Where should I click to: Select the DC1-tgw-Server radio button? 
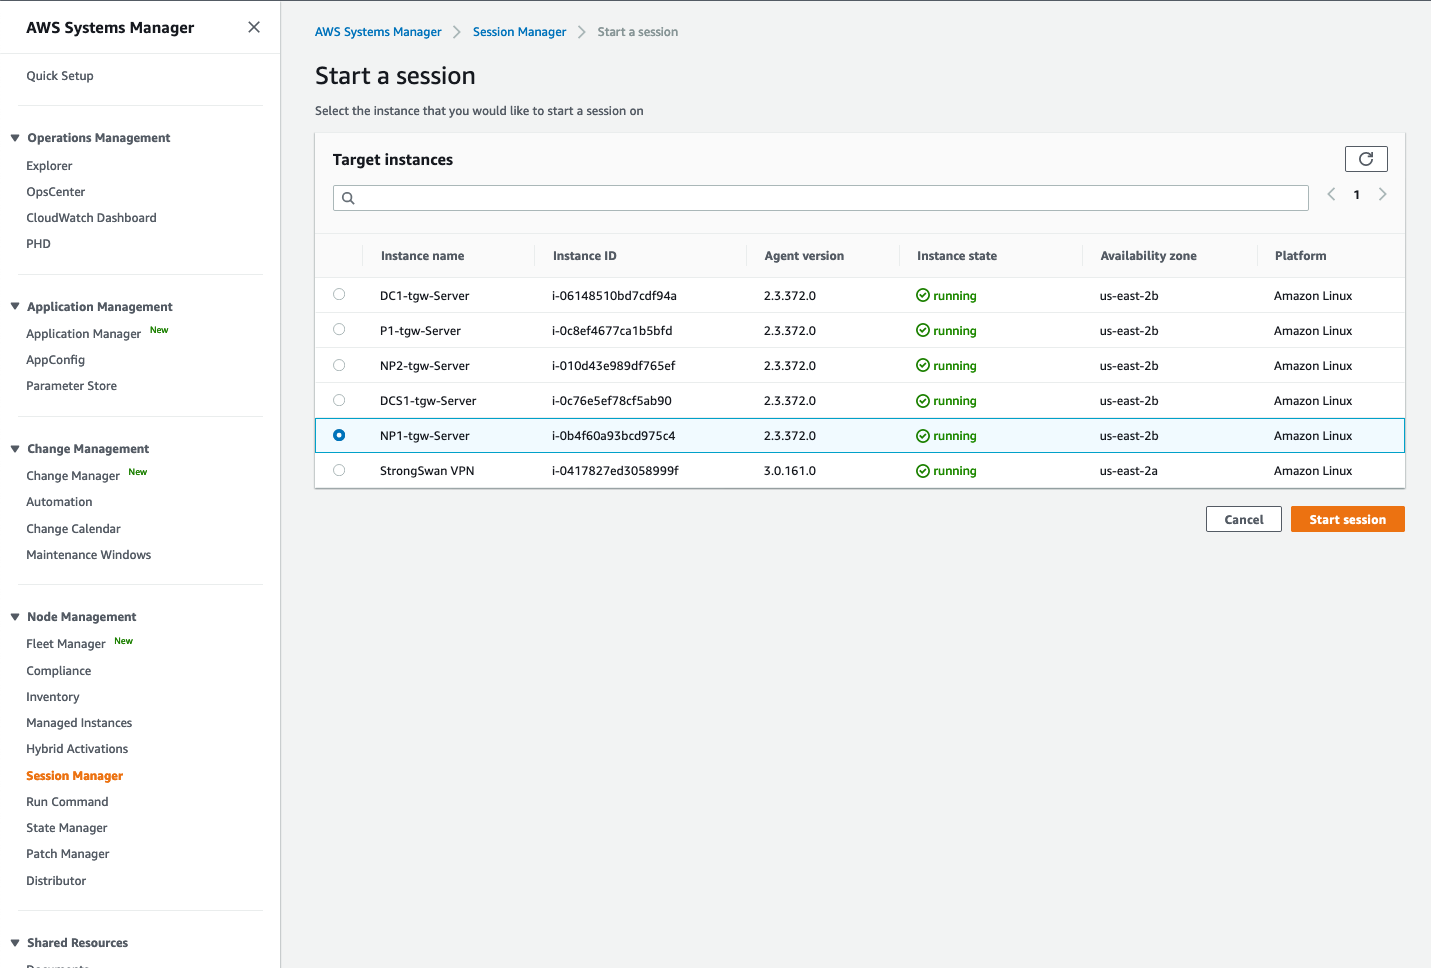[x=339, y=295]
